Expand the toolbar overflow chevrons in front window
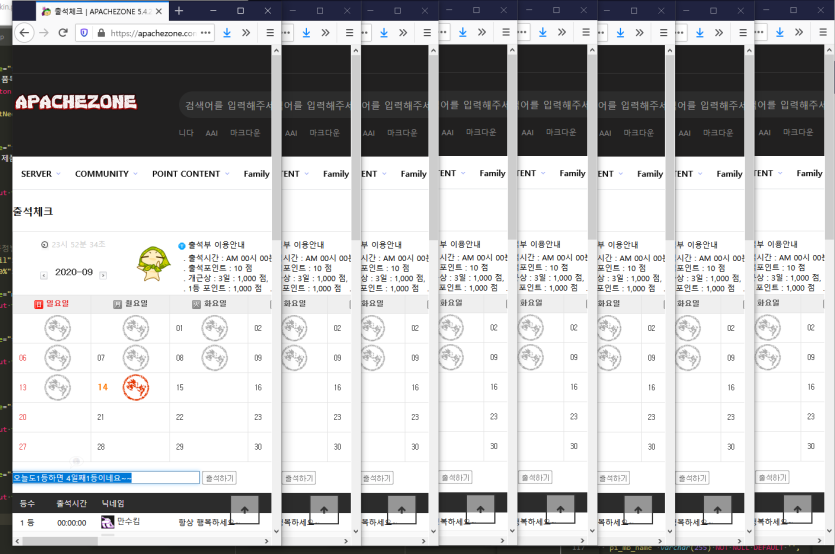Screen dimensions: 835x554 pyautogui.click(x=246, y=33)
